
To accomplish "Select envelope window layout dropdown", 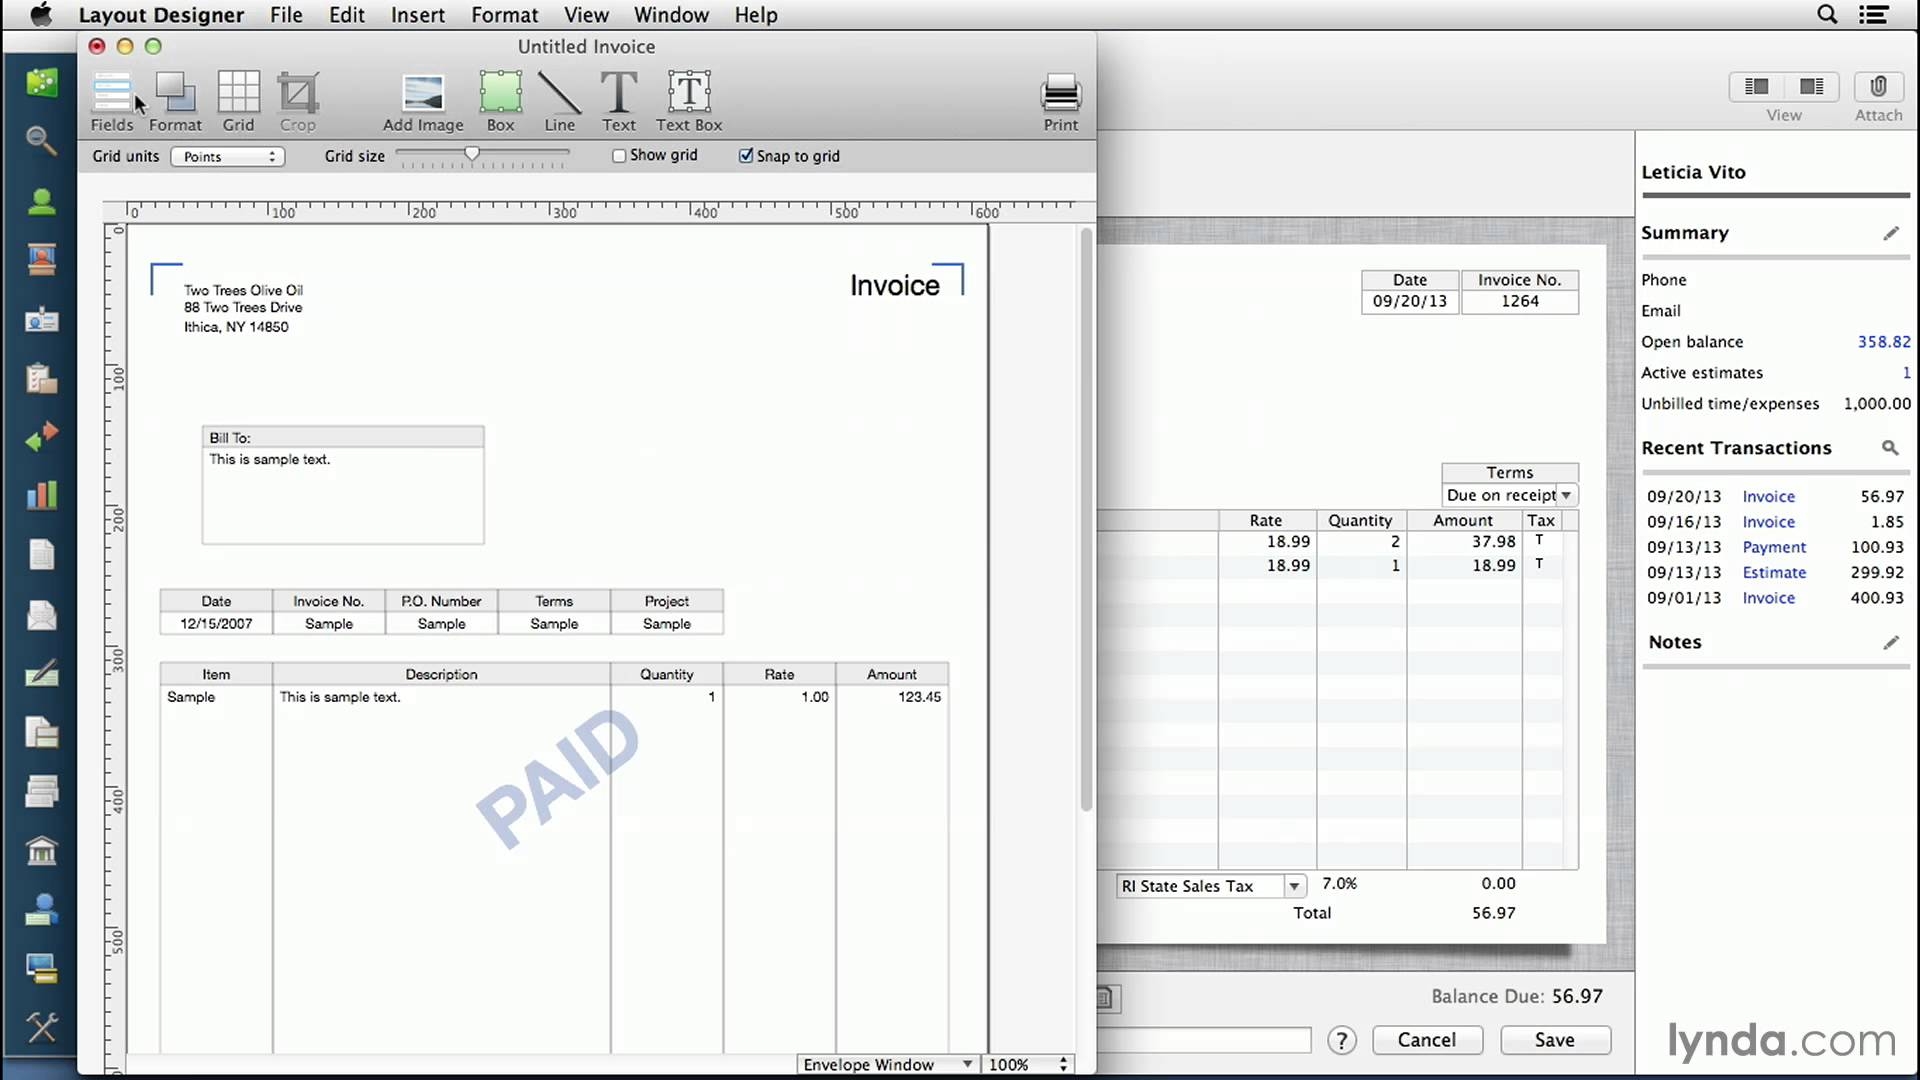I will pos(885,1064).
